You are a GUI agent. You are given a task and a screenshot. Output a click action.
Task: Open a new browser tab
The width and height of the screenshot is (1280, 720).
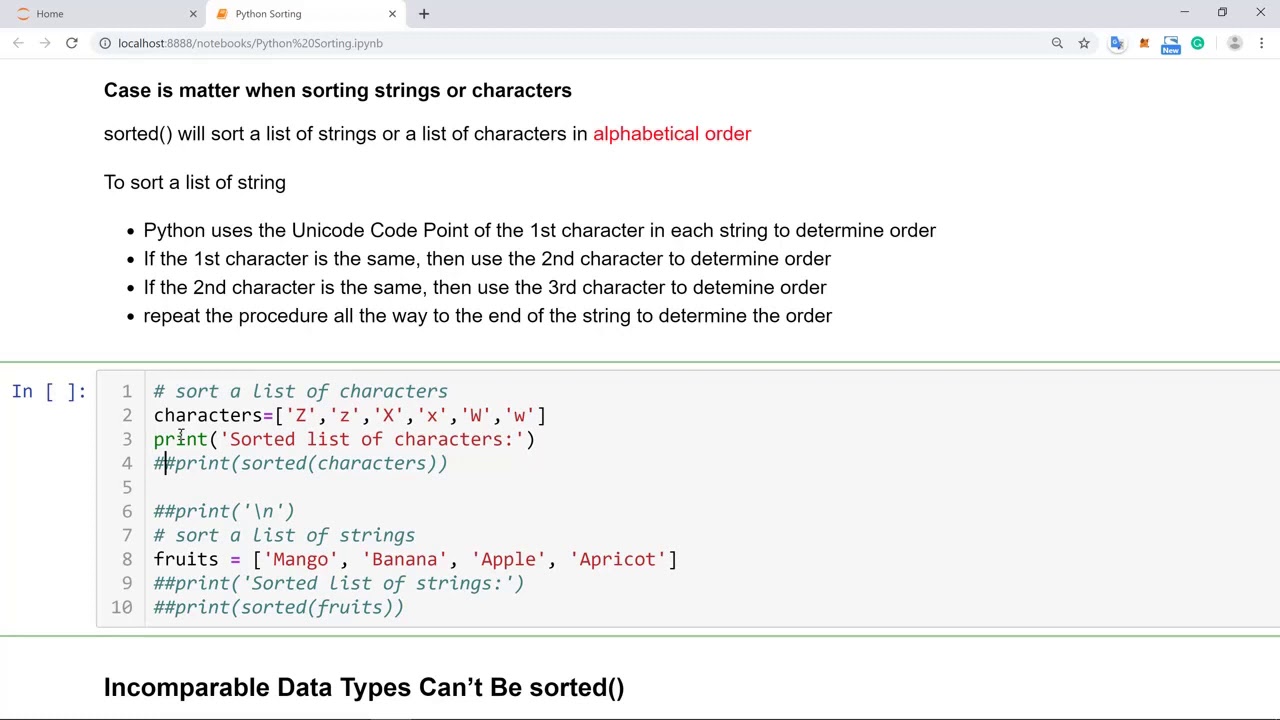pyautogui.click(x=424, y=14)
